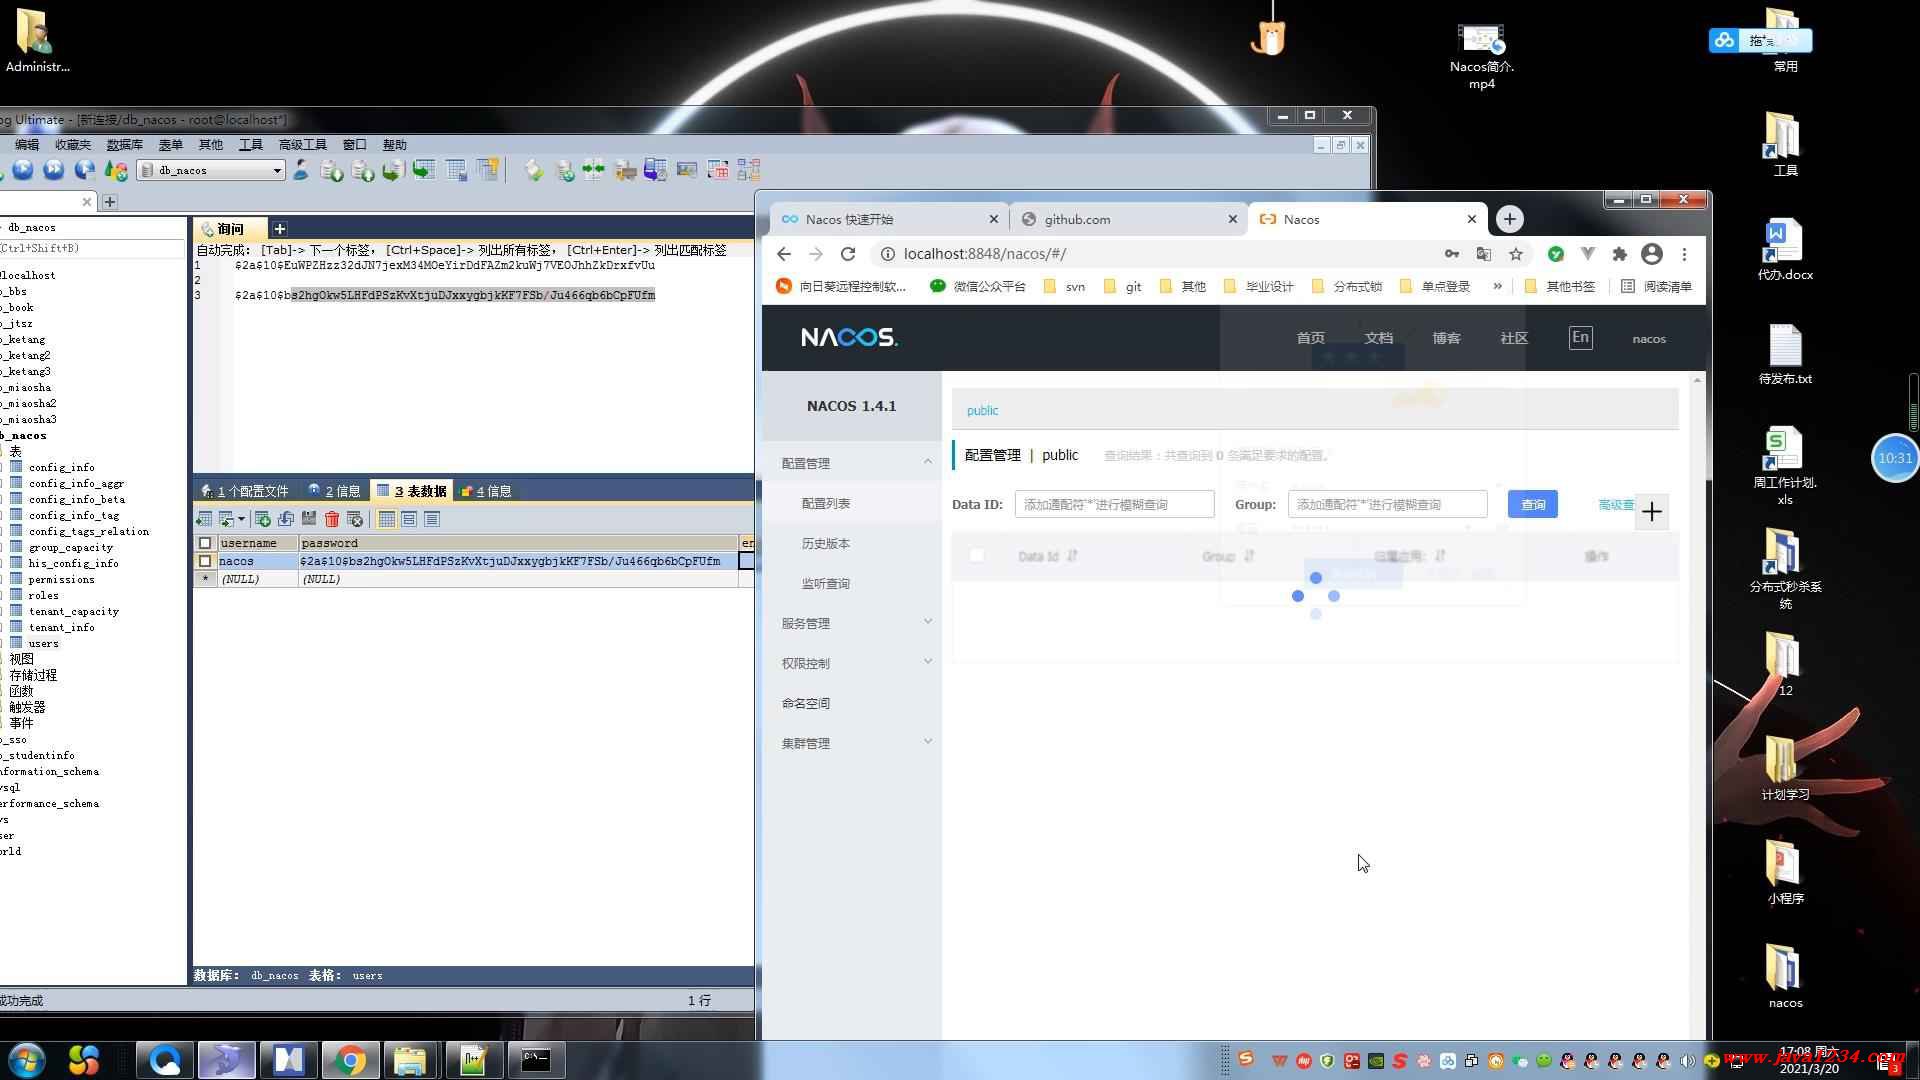The image size is (1920, 1080).
Task: Open Chrome from the Windows taskbar
Action: click(350, 1060)
